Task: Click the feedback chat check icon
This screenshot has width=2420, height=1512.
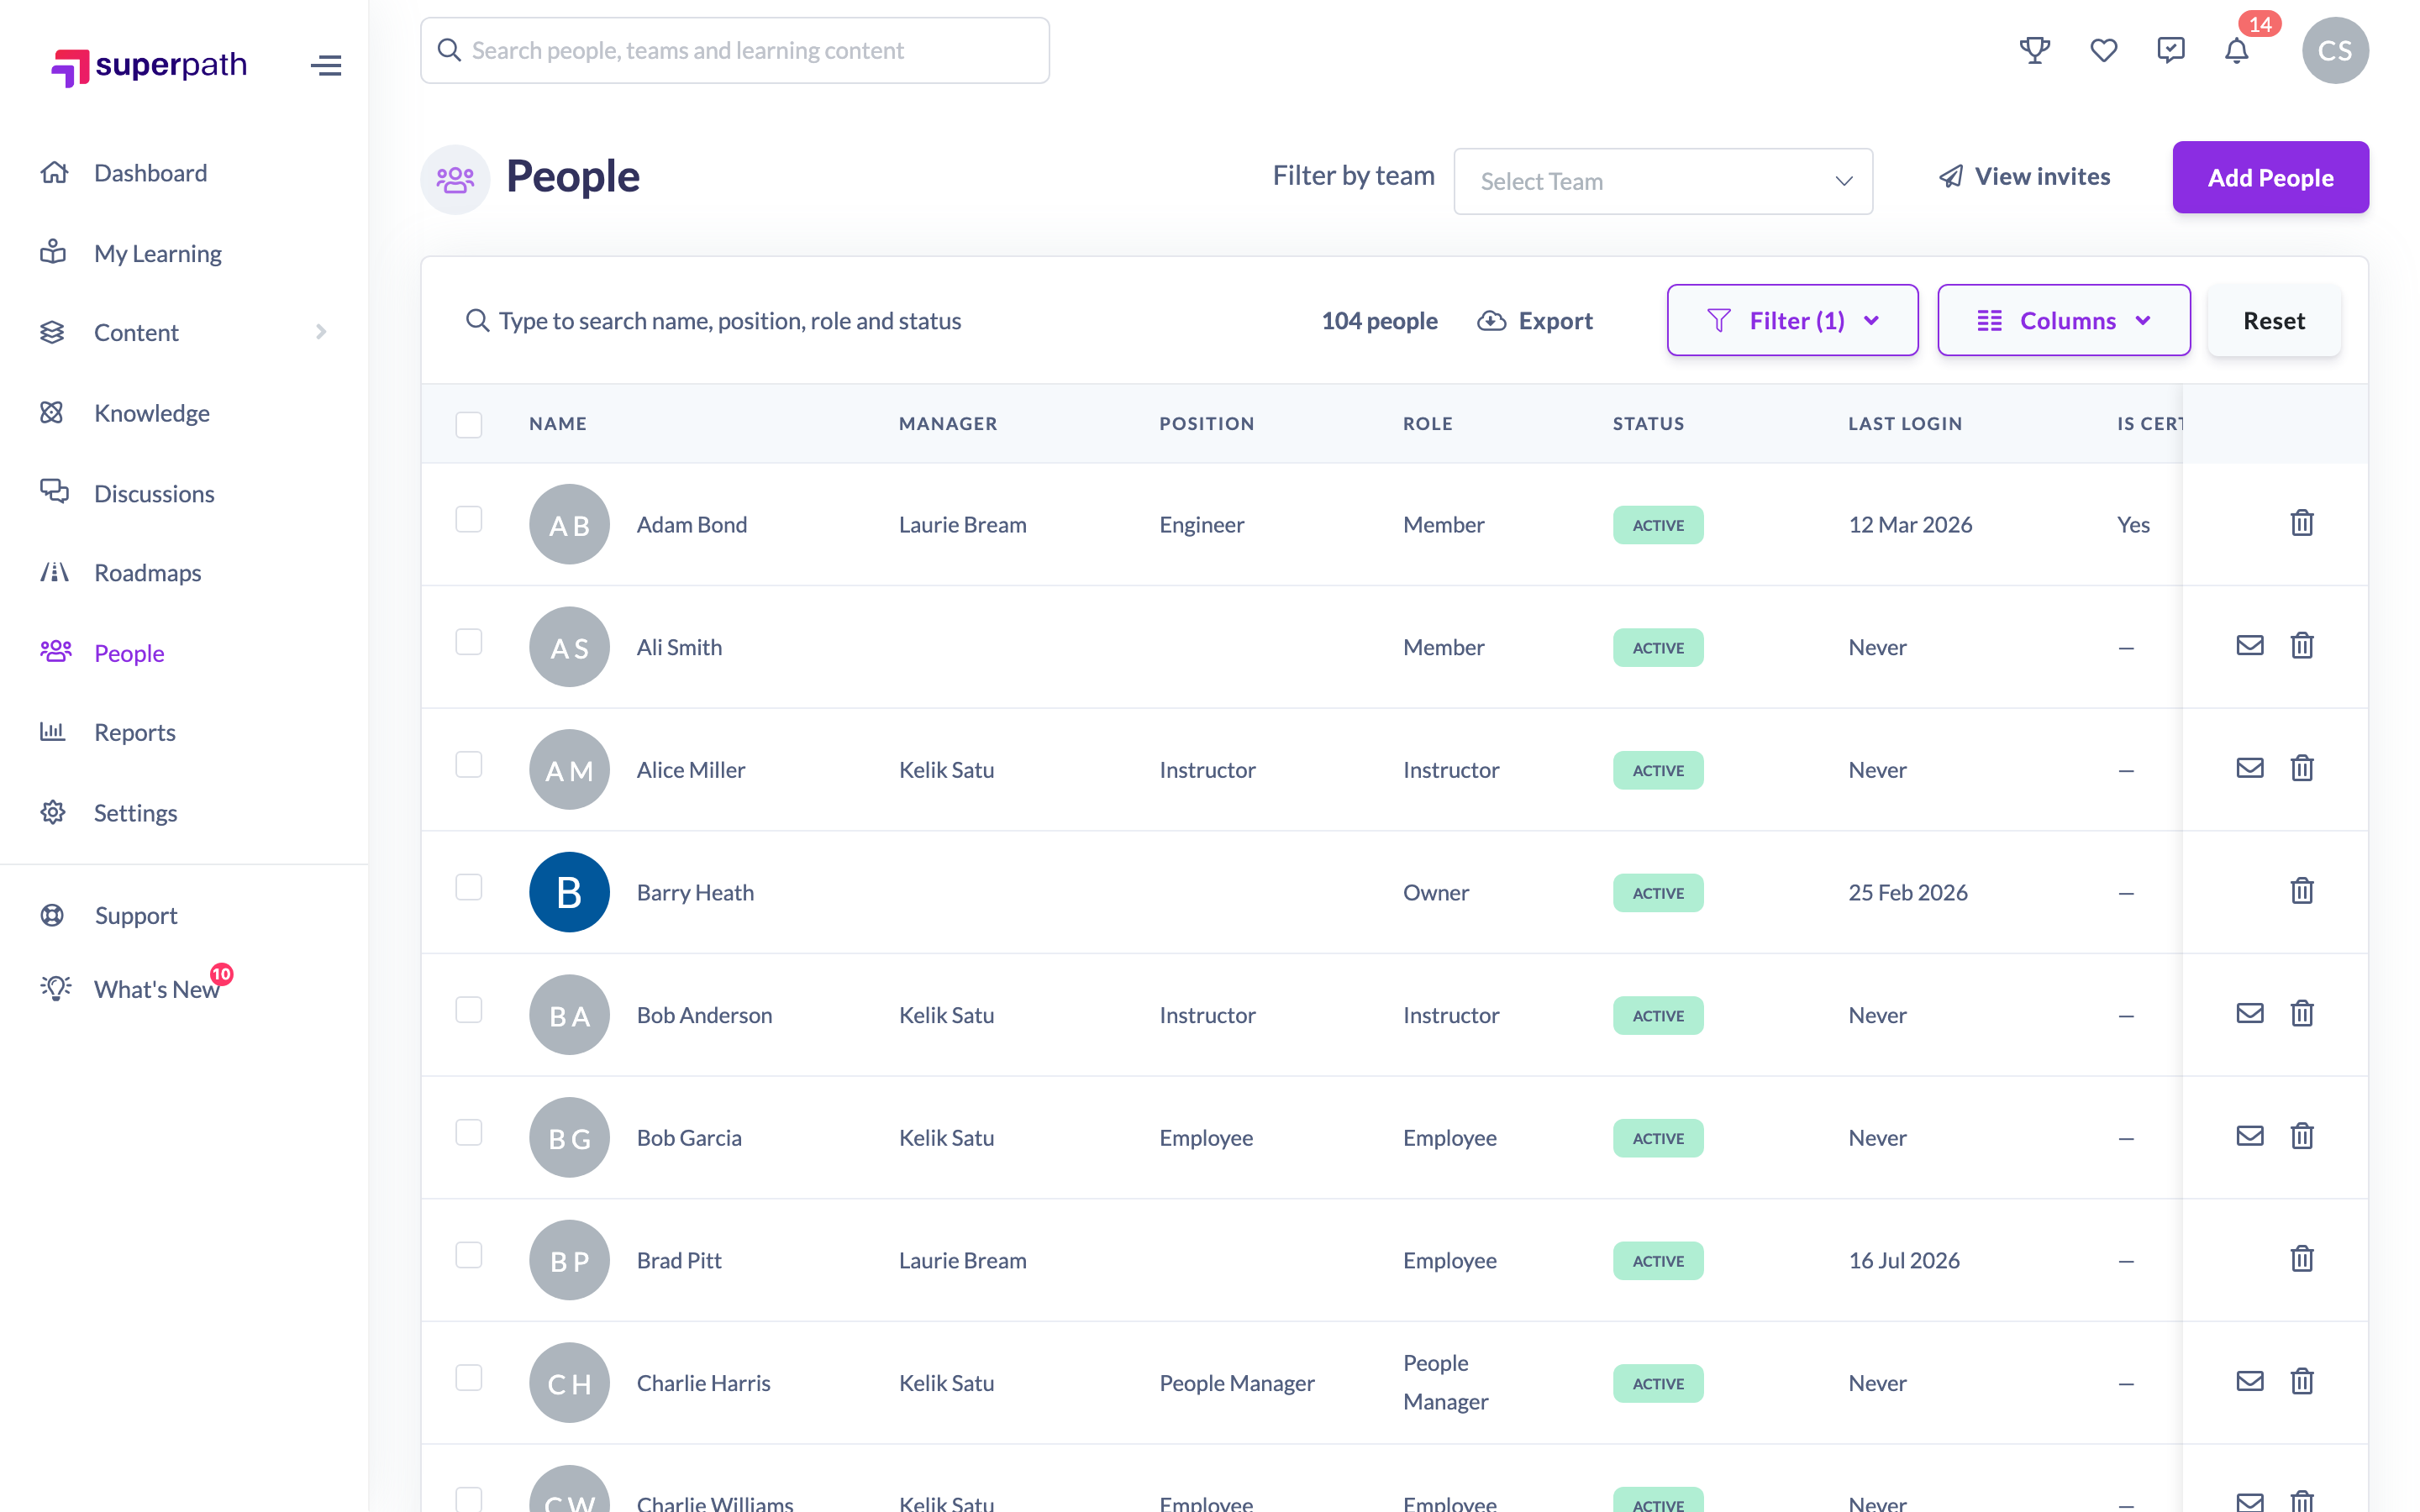Action: coord(2170,50)
